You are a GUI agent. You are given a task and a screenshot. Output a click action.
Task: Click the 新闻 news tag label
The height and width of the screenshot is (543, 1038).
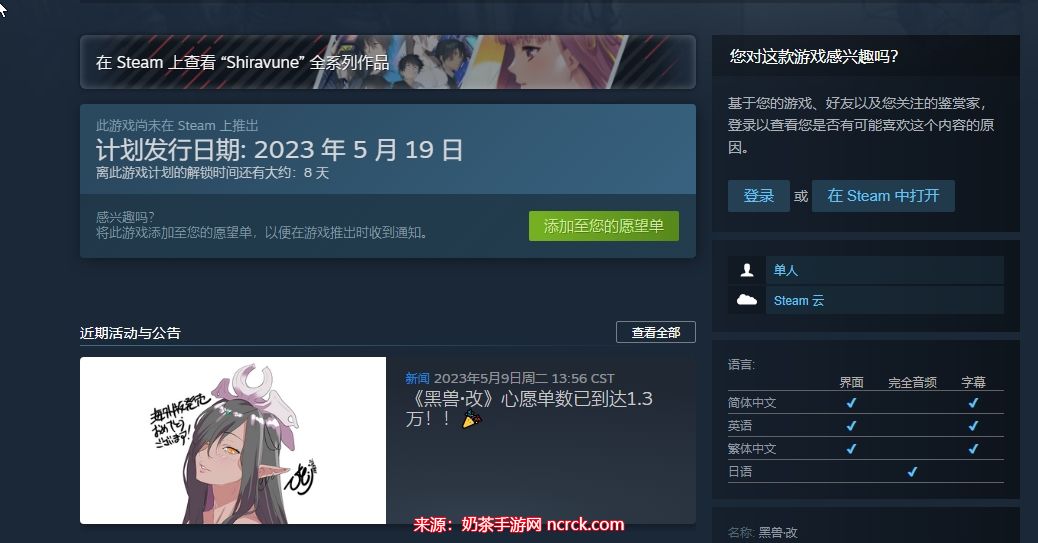coord(417,379)
